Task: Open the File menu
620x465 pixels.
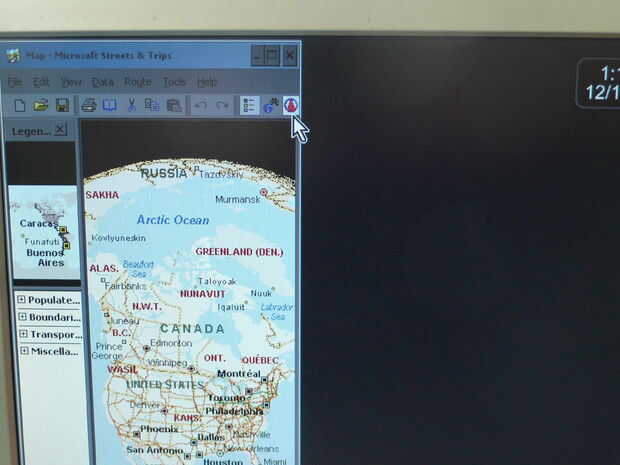Action: click(15, 82)
